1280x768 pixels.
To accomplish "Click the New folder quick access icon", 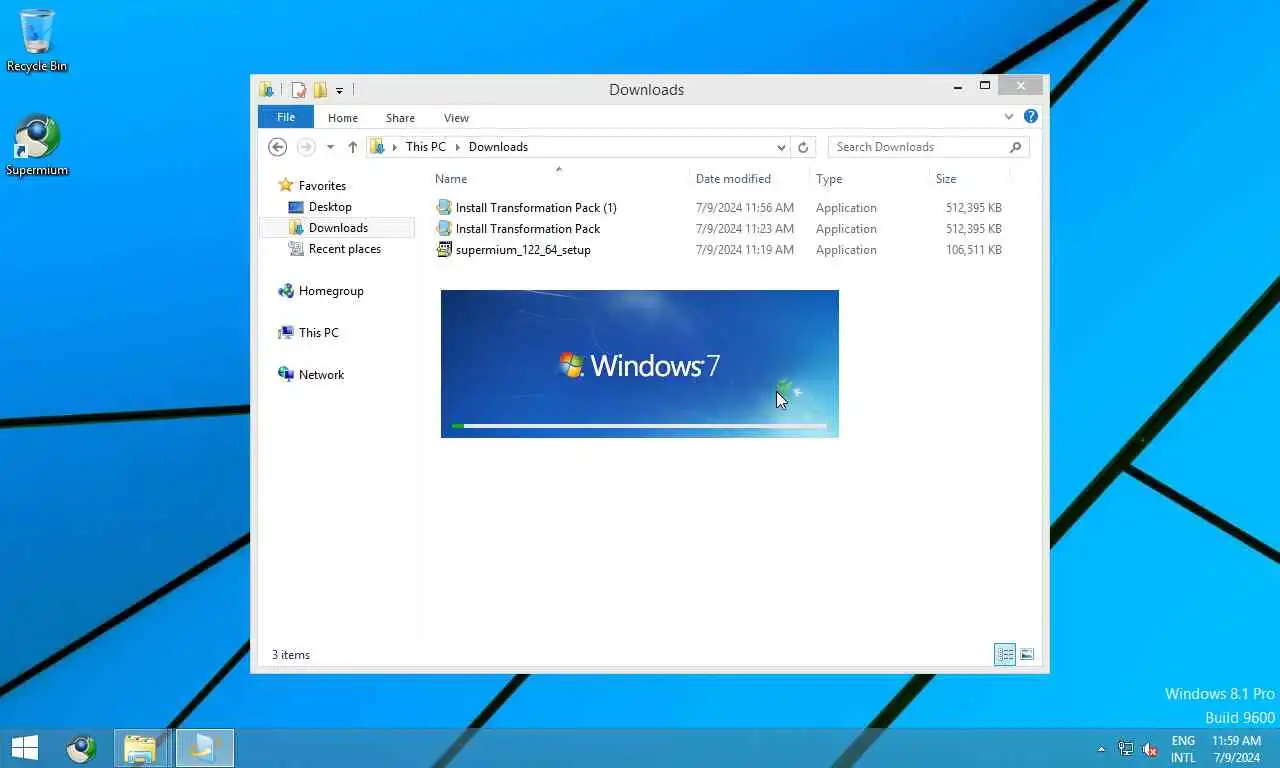I will point(320,90).
